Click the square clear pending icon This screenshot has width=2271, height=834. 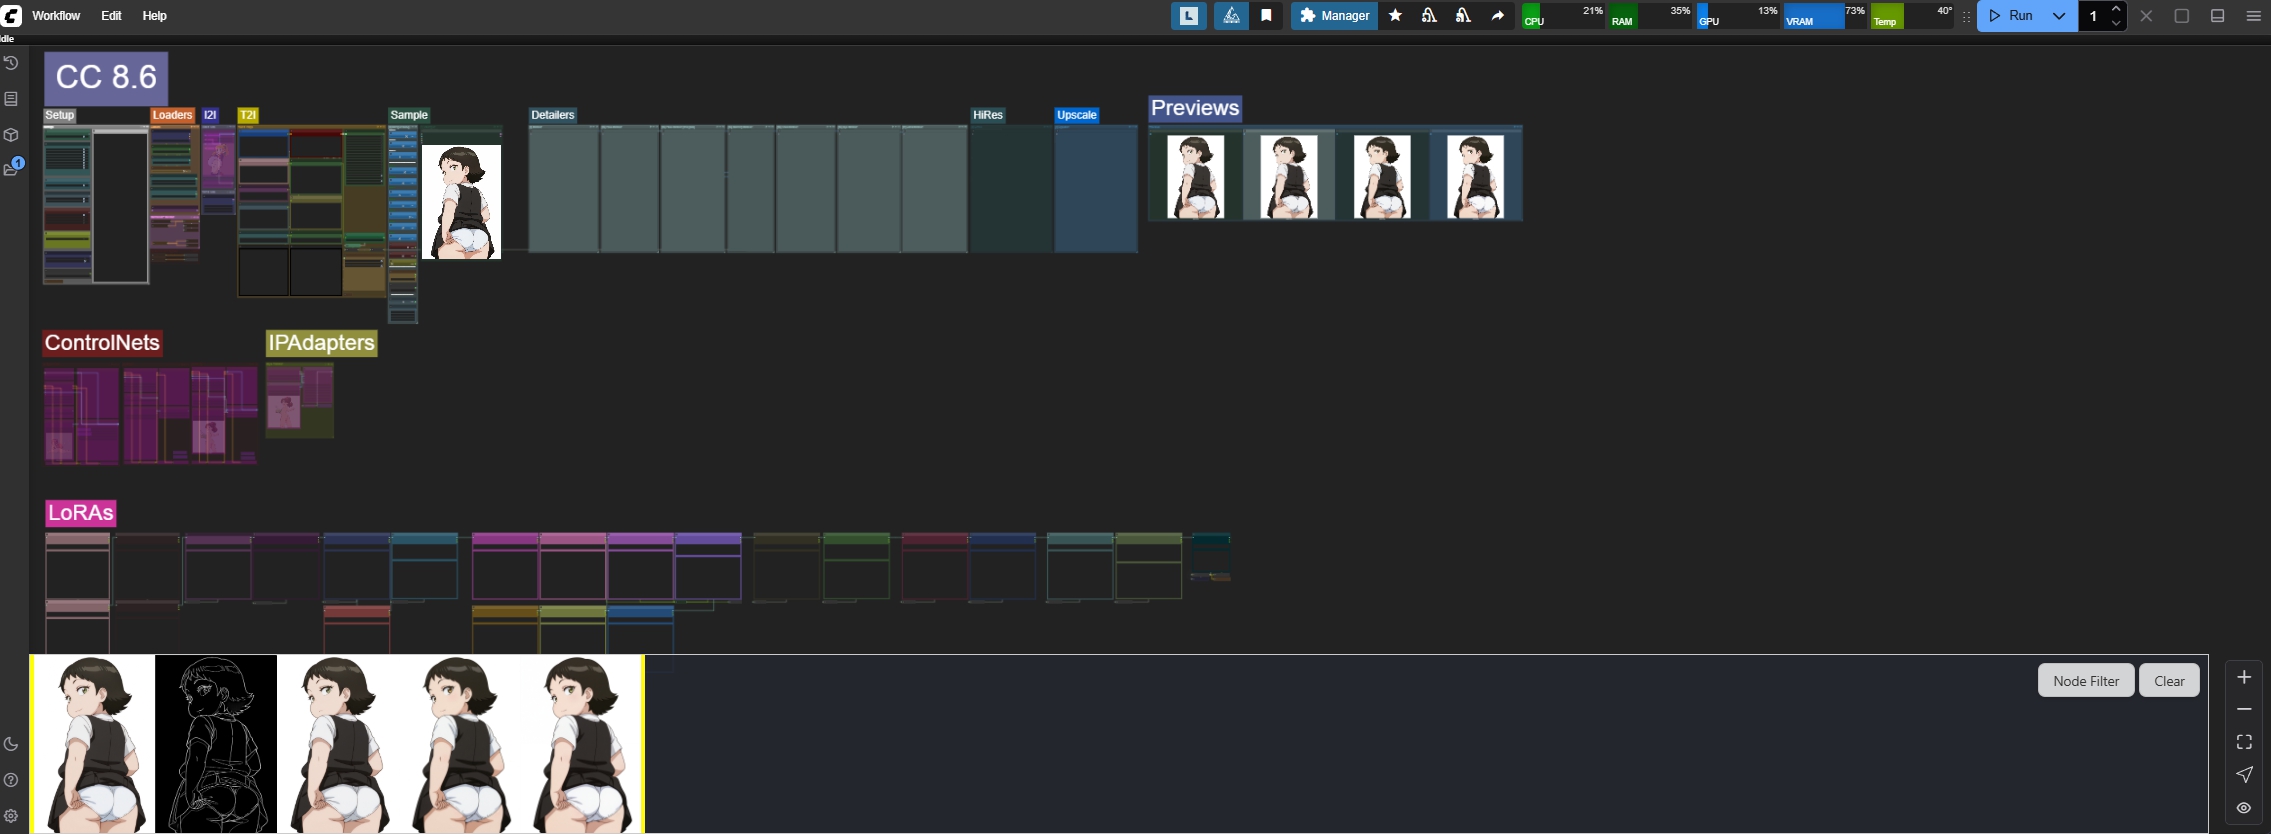point(2182,16)
